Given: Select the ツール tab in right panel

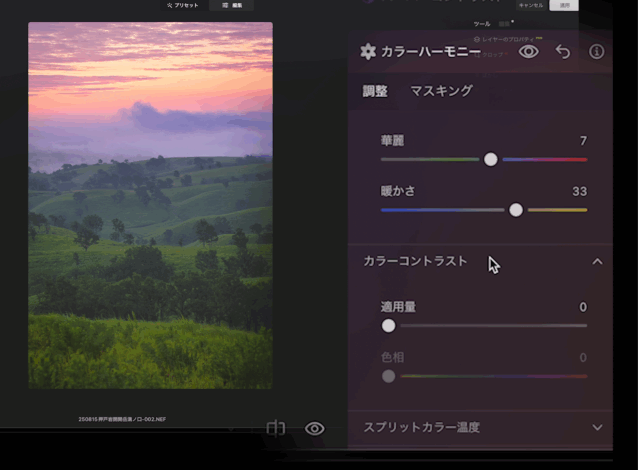Looking at the screenshot, I should [x=482, y=24].
